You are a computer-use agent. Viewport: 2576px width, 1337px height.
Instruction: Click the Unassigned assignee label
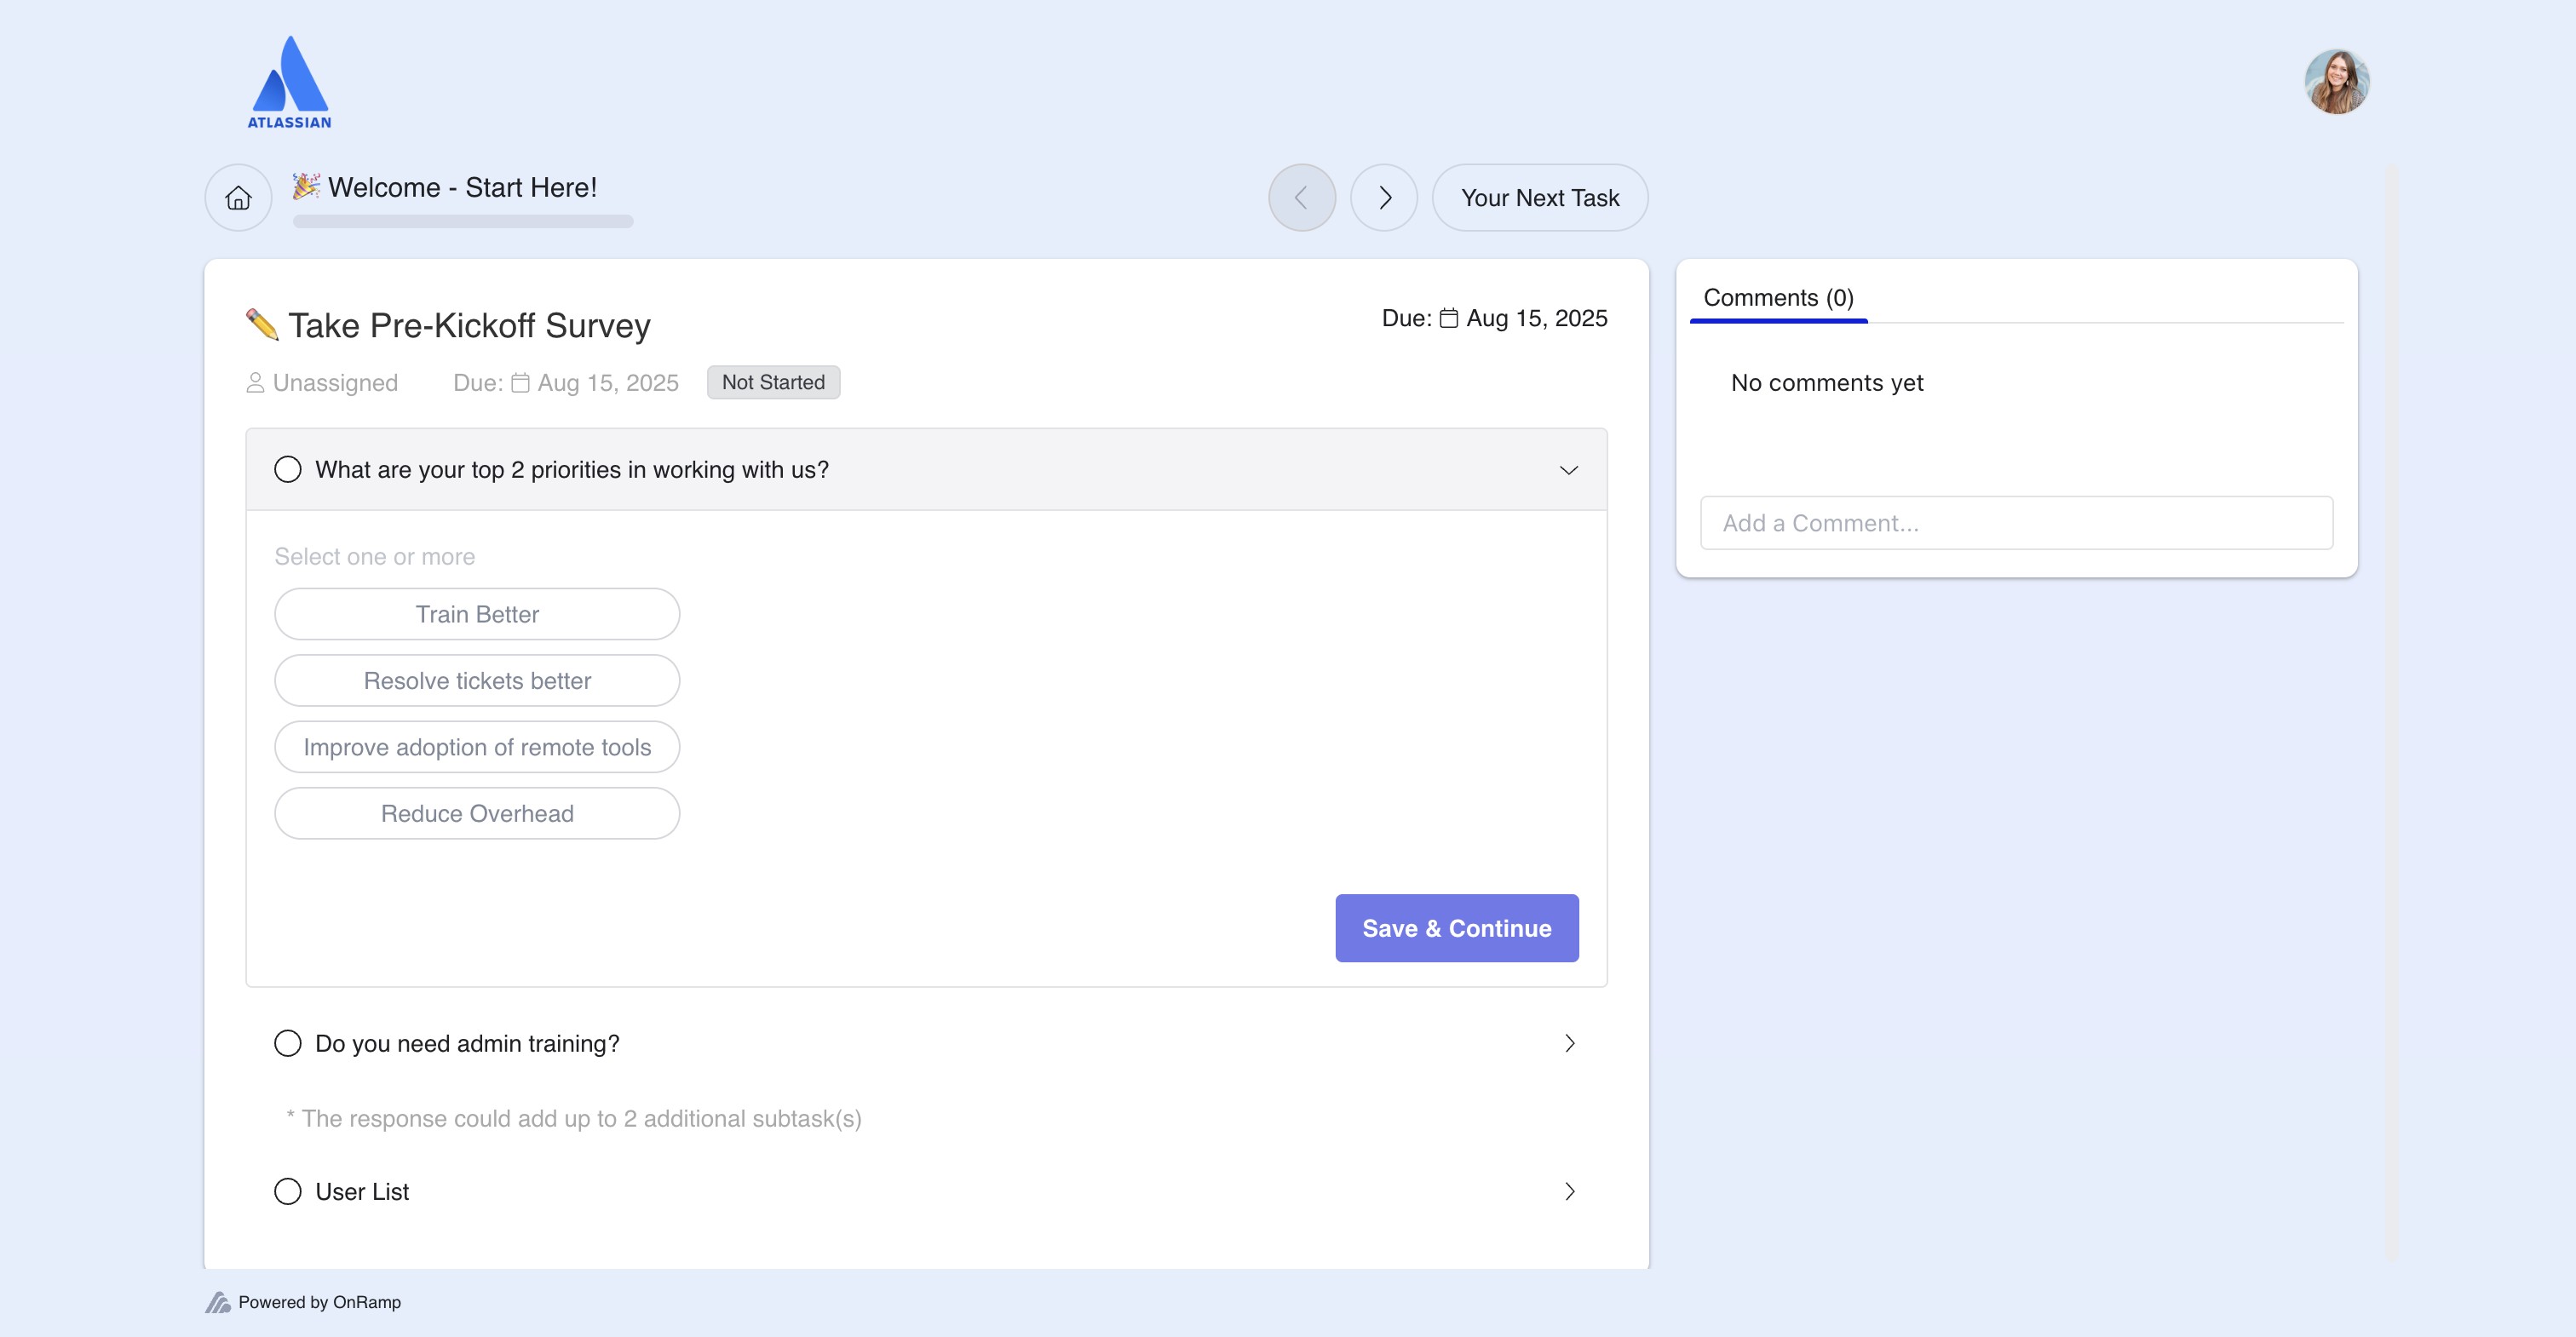335,383
